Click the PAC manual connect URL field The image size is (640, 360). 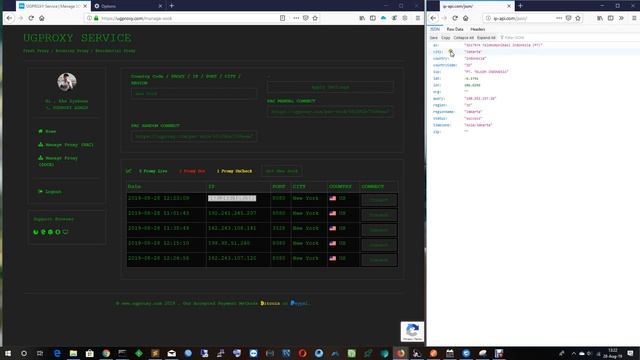(330, 111)
